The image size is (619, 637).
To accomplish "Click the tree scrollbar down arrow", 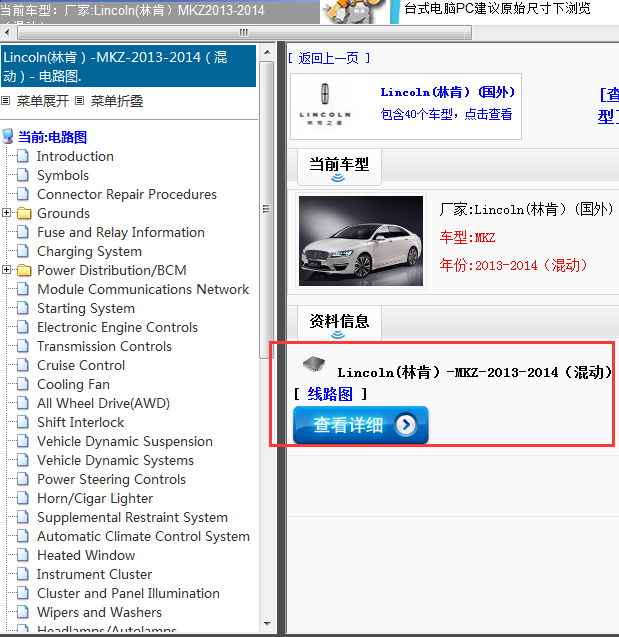I will tap(267, 623).
